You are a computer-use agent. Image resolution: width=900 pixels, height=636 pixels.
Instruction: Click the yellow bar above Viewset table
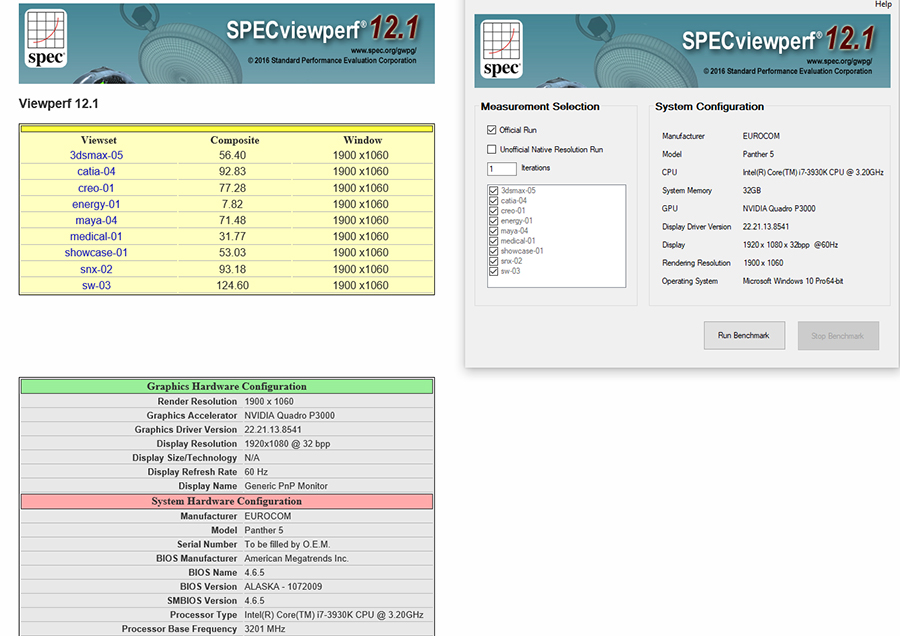(x=227, y=128)
